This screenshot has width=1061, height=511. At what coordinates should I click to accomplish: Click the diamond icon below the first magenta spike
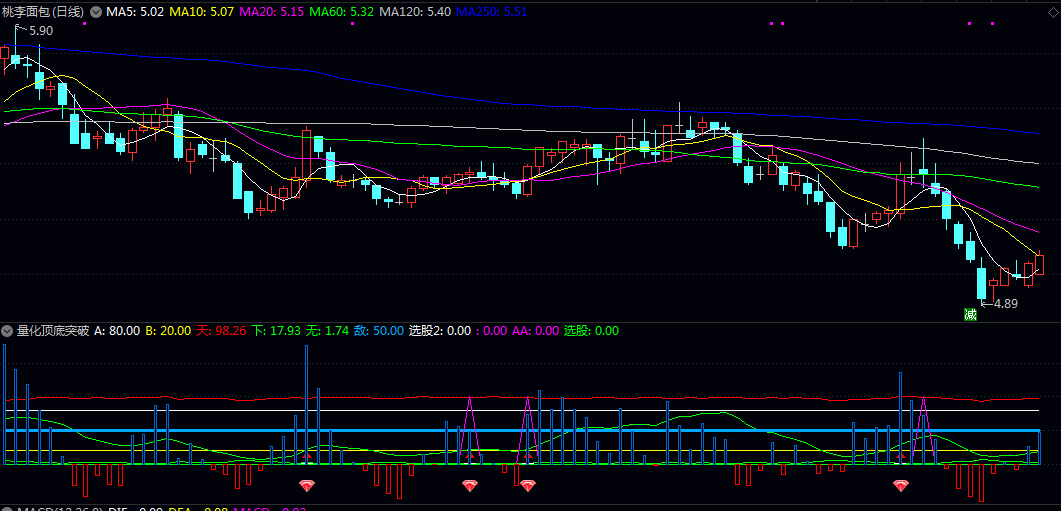tap(470, 485)
